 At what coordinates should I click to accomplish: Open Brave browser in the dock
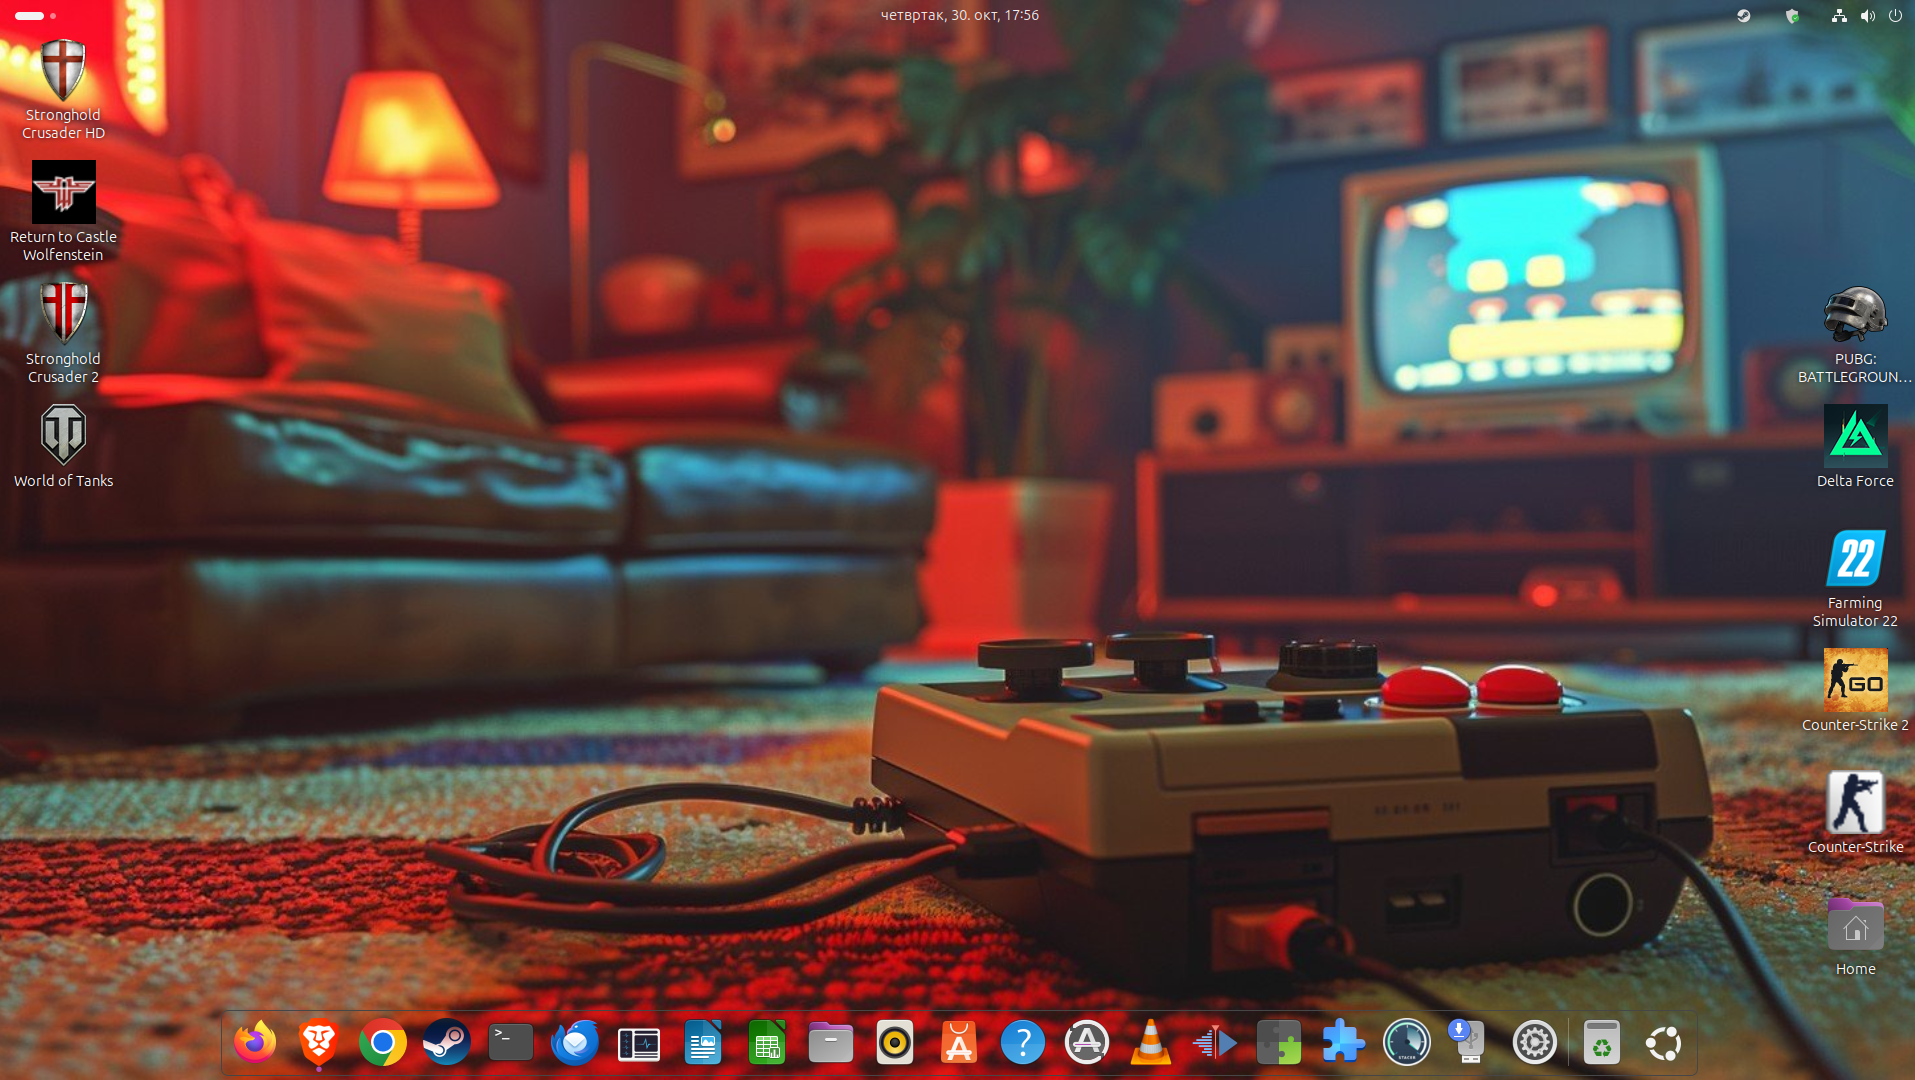pos(319,1043)
